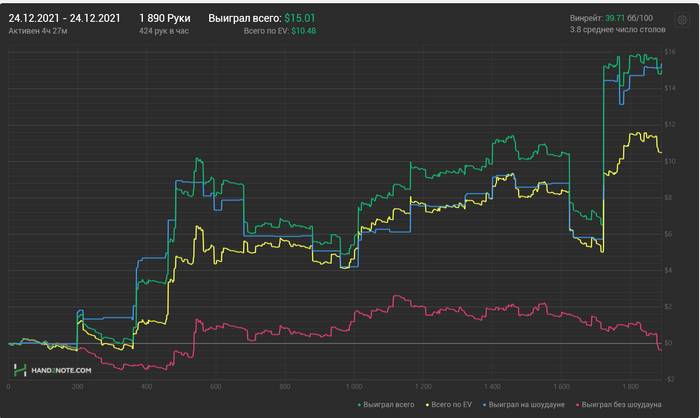Click the $10 y-axis label
Image resolution: width=700 pixels, height=418 pixels.
tap(670, 161)
